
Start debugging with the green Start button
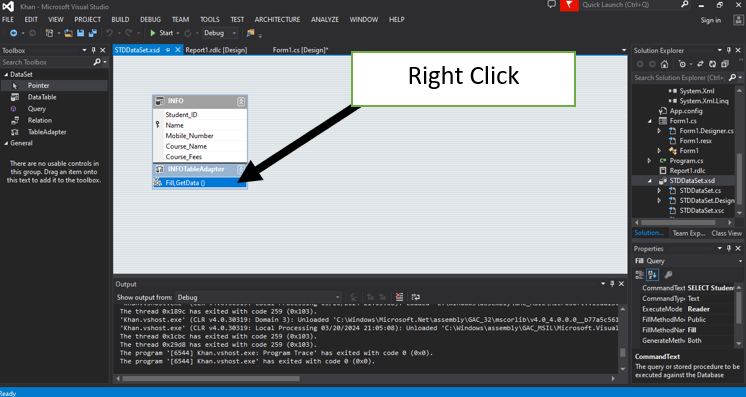(161, 33)
